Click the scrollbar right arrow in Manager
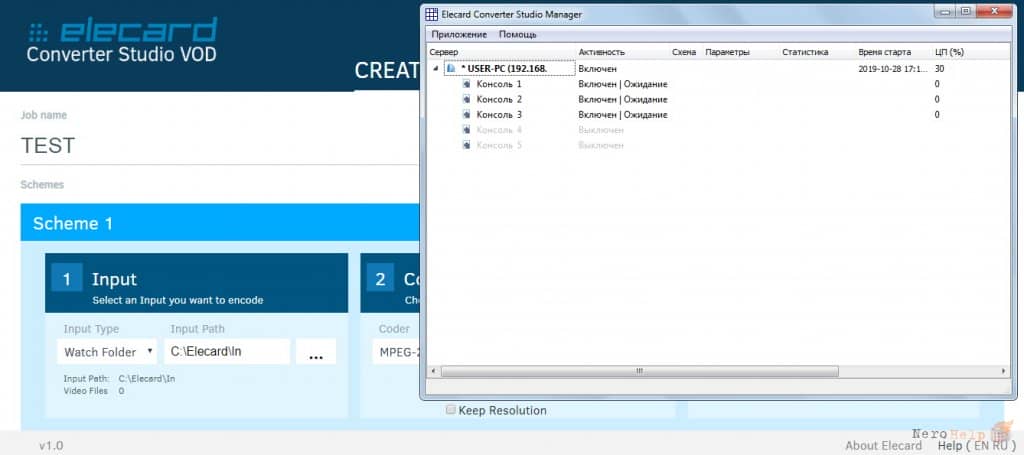Image resolution: width=1024 pixels, height=455 pixels. point(1003,371)
